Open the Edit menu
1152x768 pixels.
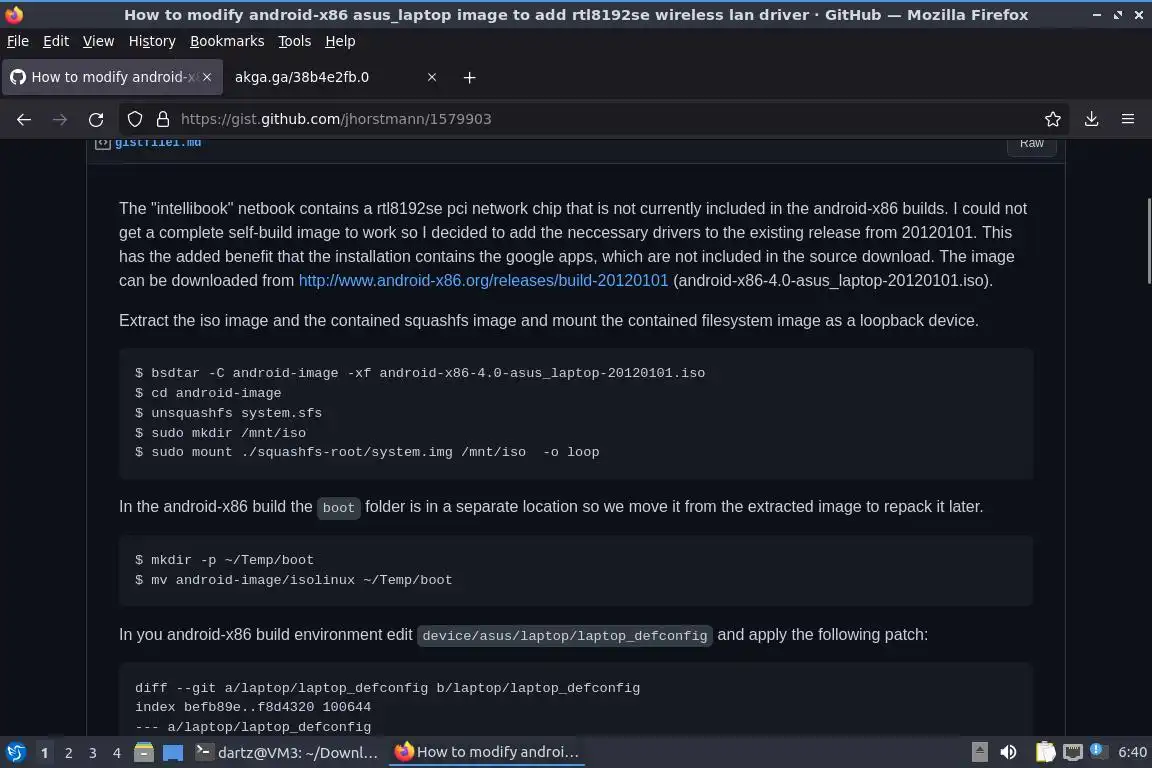click(x=56, y=41)
